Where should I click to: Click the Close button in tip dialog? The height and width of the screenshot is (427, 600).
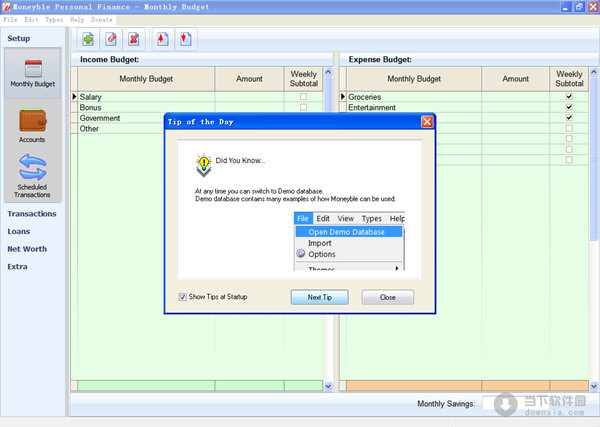tap(388, 297)
